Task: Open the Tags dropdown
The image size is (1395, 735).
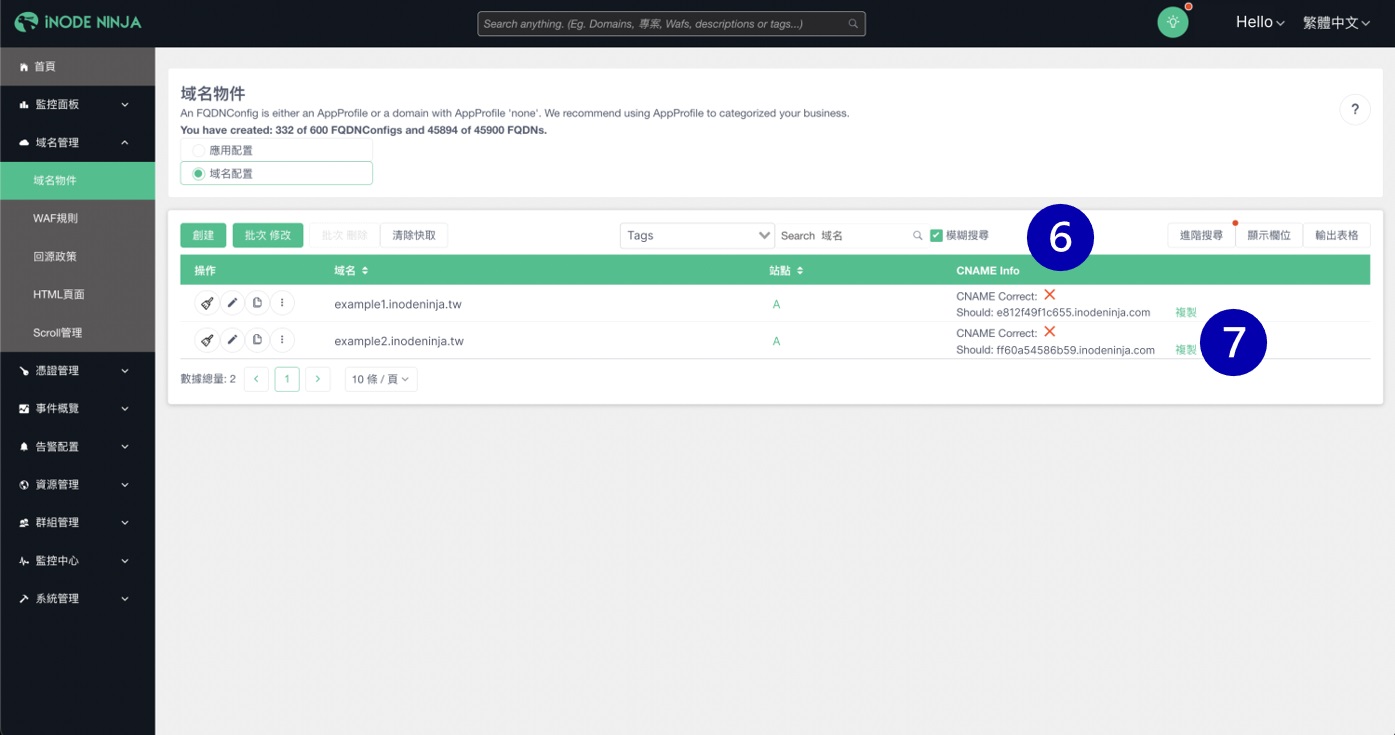Action: pos(697,235)
